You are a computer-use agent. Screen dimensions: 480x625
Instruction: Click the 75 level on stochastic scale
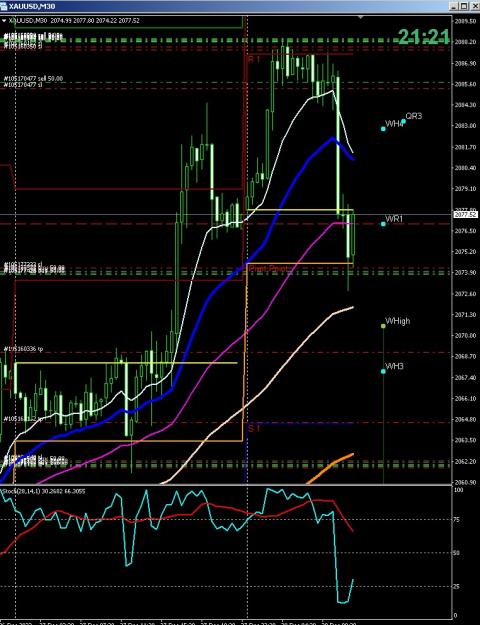457,519
